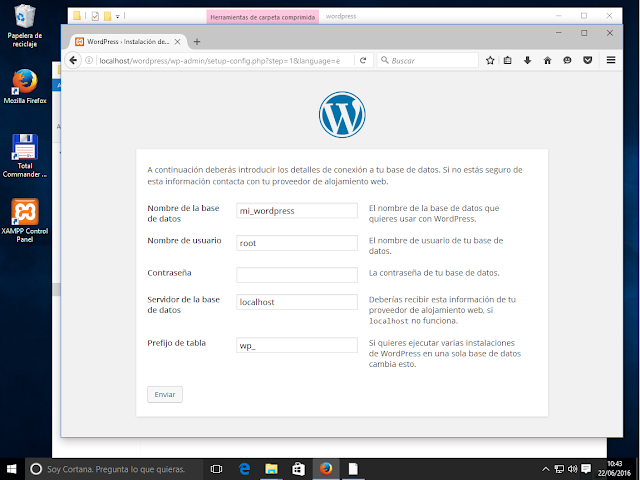Click the database server field localhost

click(297, 302)
